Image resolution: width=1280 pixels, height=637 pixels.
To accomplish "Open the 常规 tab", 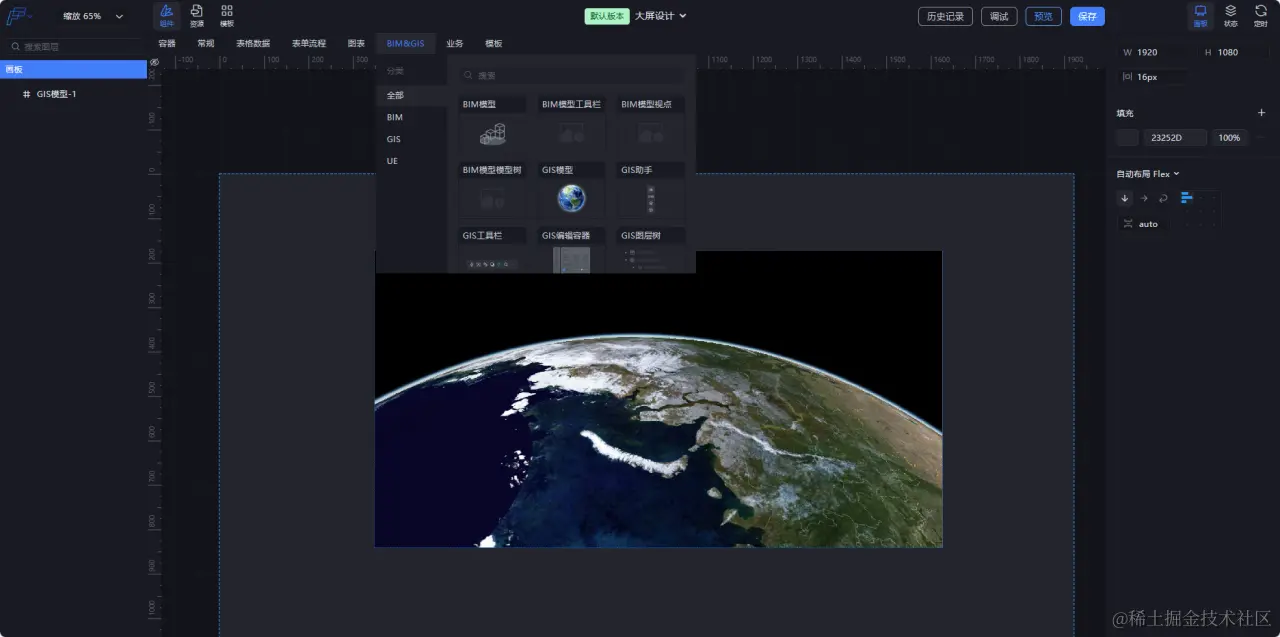I will point(206,44).
